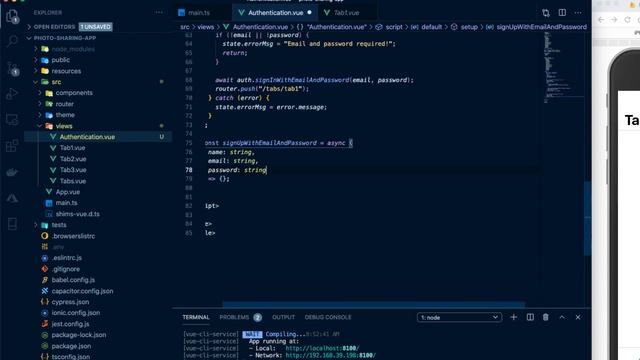The width and height of the screenshot is (640, 360).
Task: Click the code minimap overview
Action: 563,67
